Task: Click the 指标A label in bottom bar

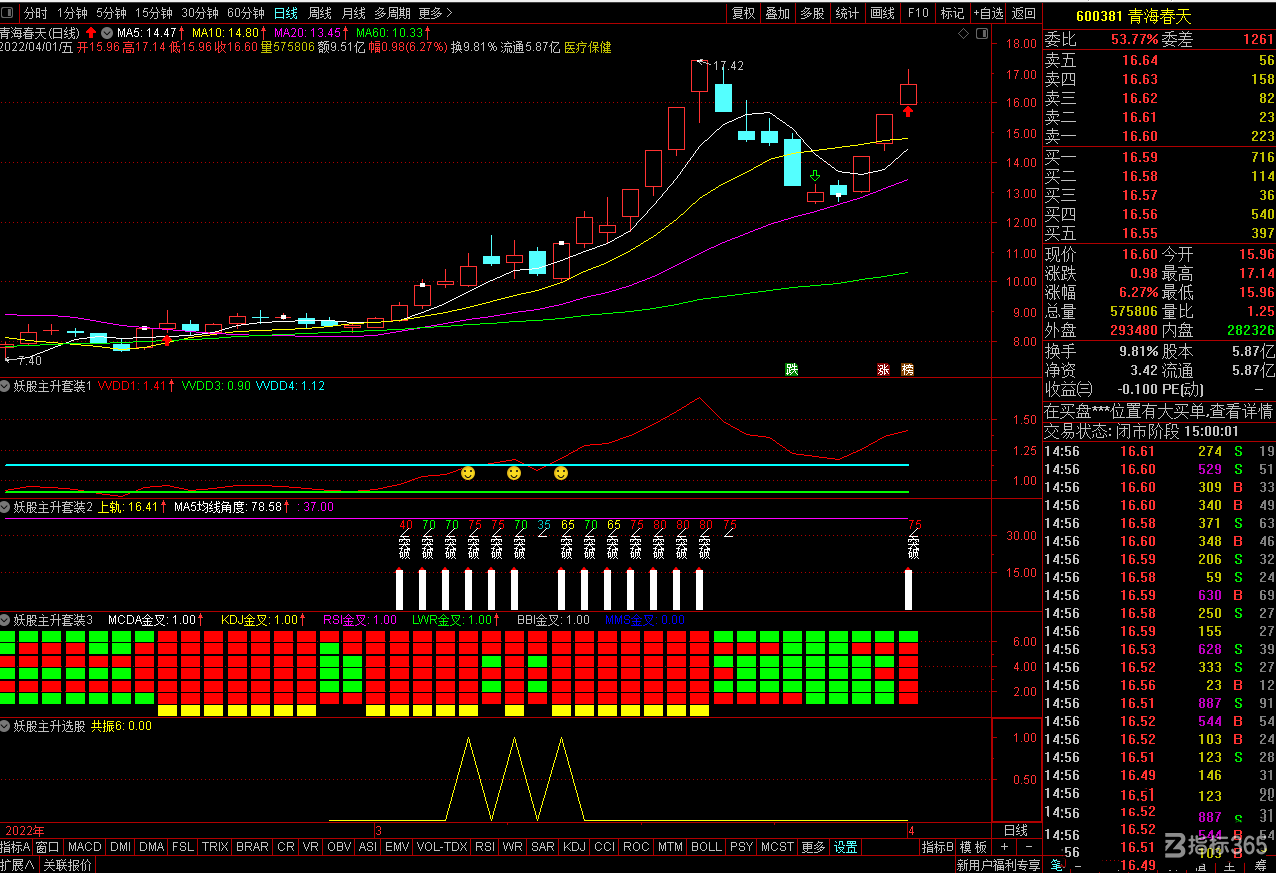Action: point(15,847)
